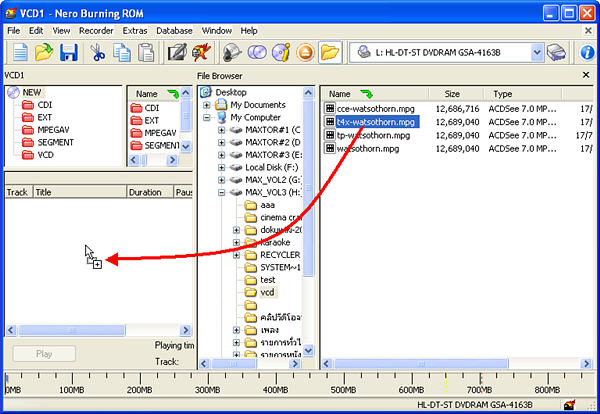Click the orange Eject disc icon
Image resolution: width=600 pixels, height=414 pixels.
305,52
